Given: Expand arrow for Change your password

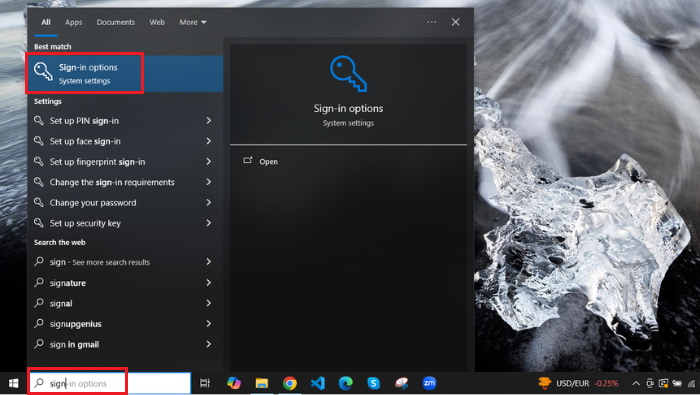Looking at the screenshot, I should click(208, 203).
